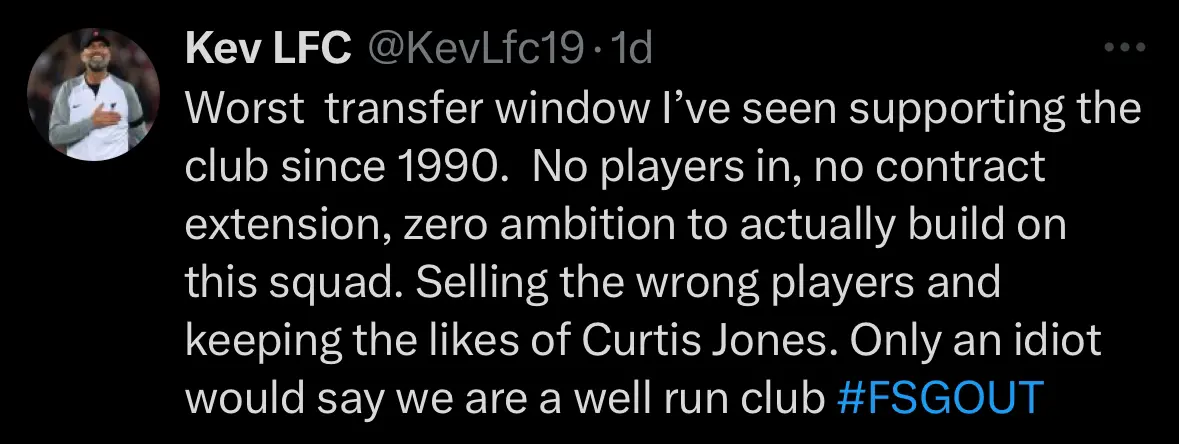Click the display name Kev LFC
1179x444 pixels.
pyautogui.click(x=268, y=49)
